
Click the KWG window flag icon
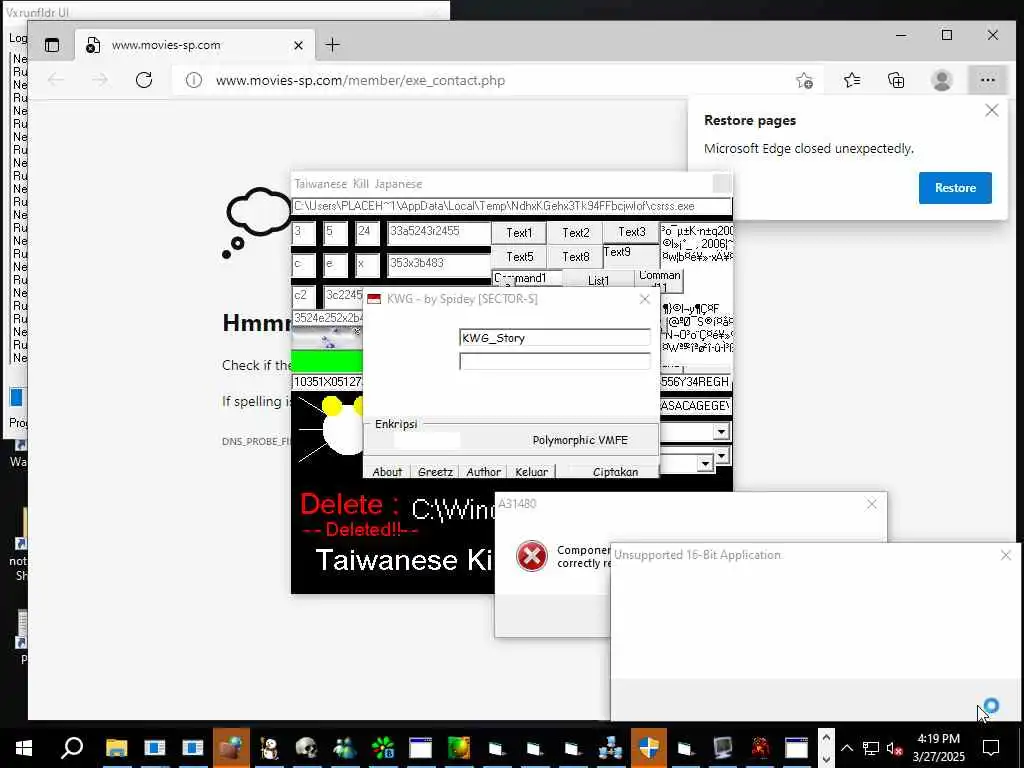[374, 299]
